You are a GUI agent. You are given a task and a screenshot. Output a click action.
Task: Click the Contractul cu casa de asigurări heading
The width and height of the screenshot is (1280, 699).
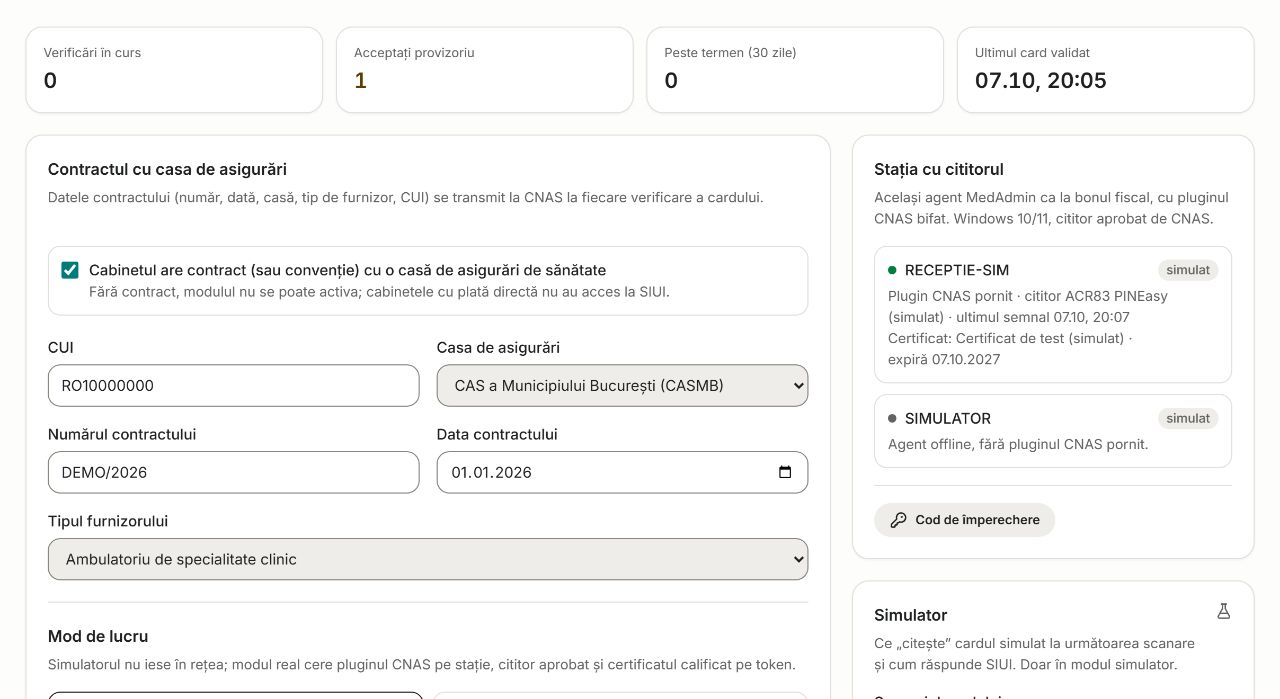click(x=167, y=169)
